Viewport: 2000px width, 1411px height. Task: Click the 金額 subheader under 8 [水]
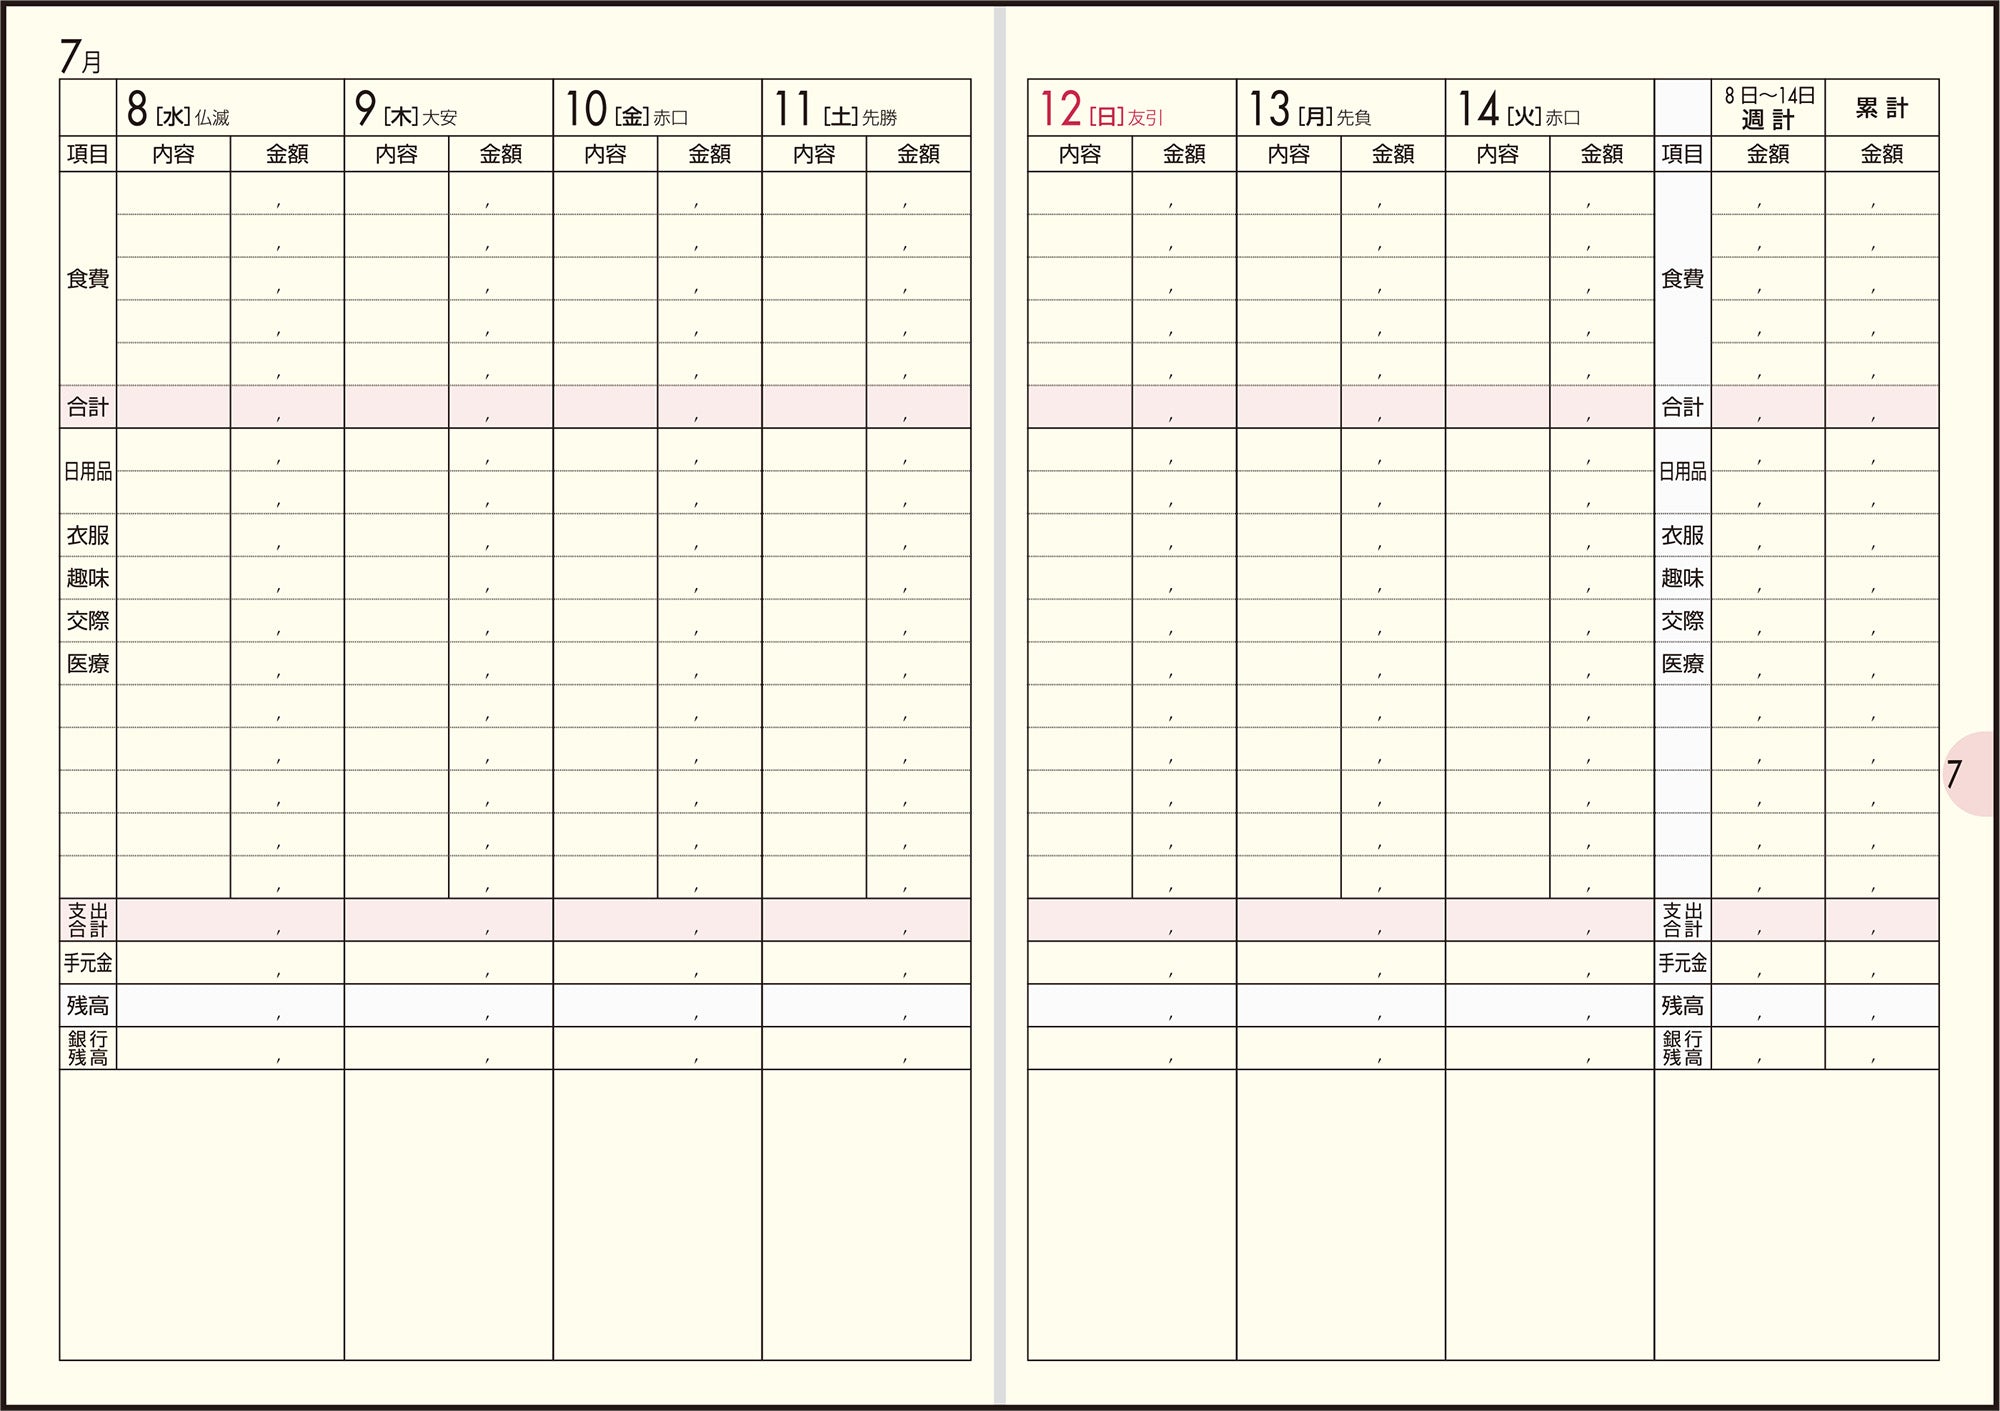click(x=287, y=154)
